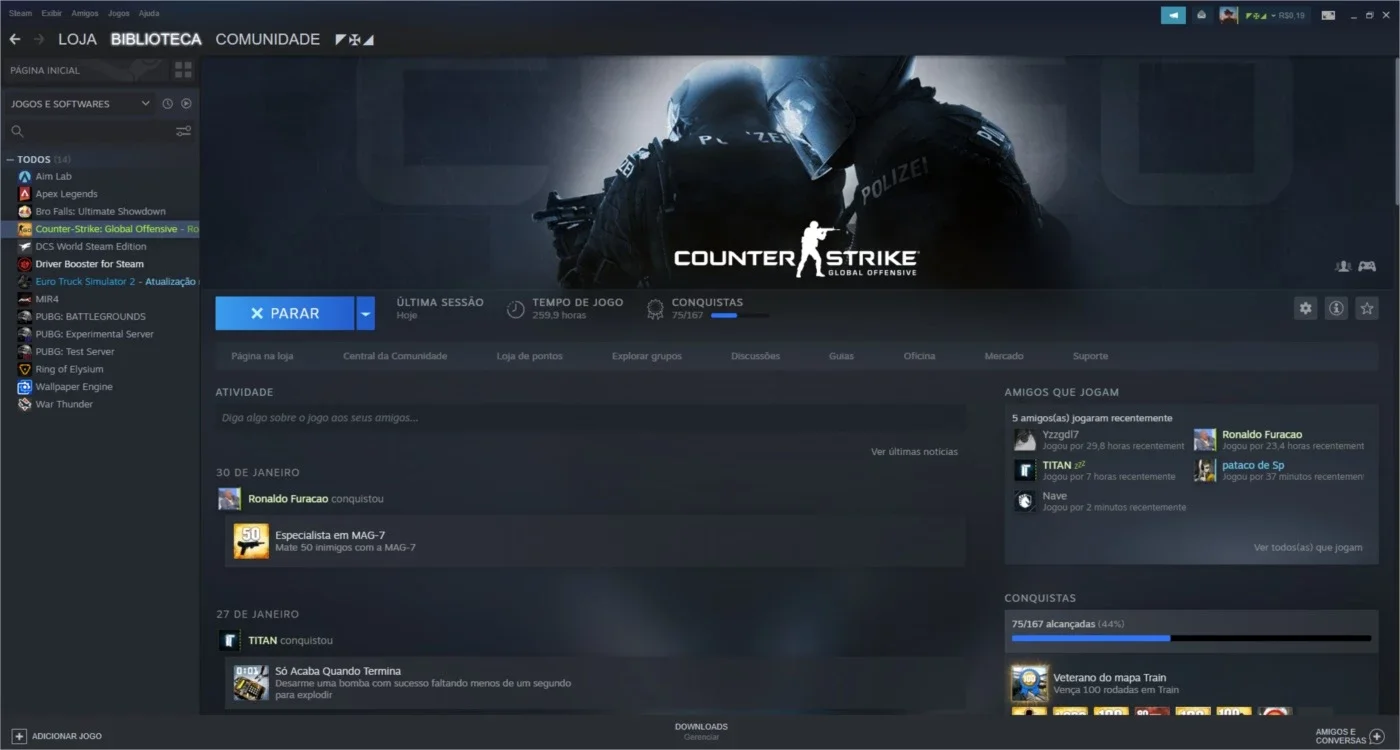Open Página na loja link

pos(262,356)
